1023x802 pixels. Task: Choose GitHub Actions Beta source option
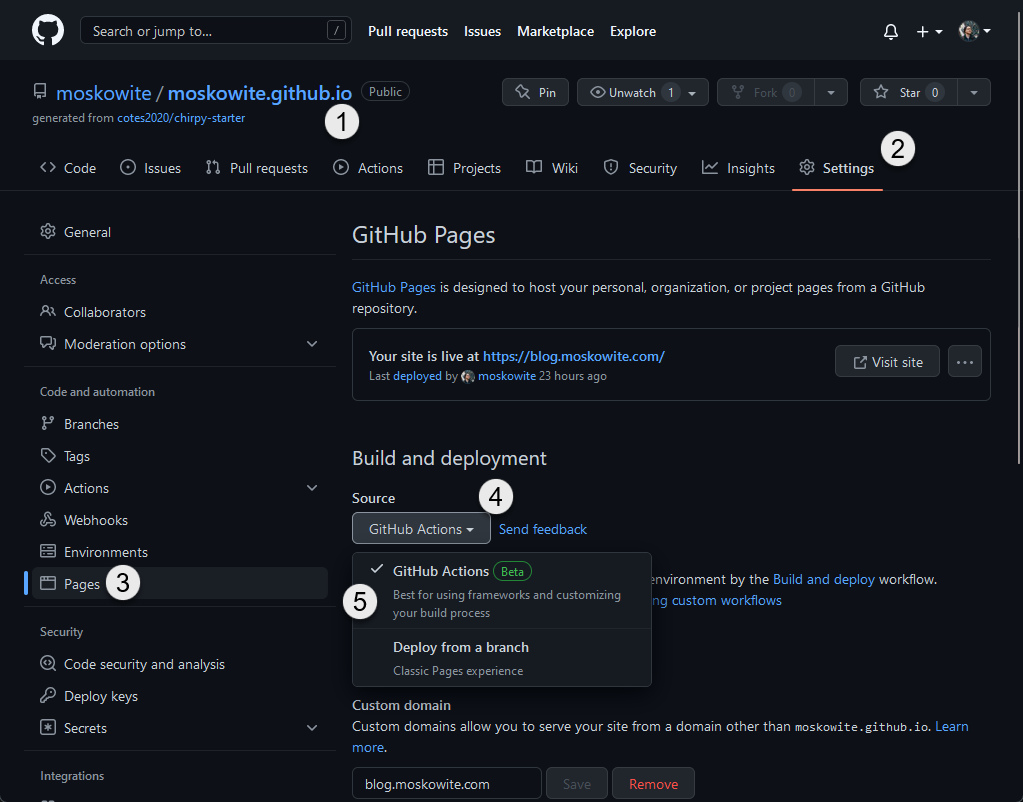(502, 591)
